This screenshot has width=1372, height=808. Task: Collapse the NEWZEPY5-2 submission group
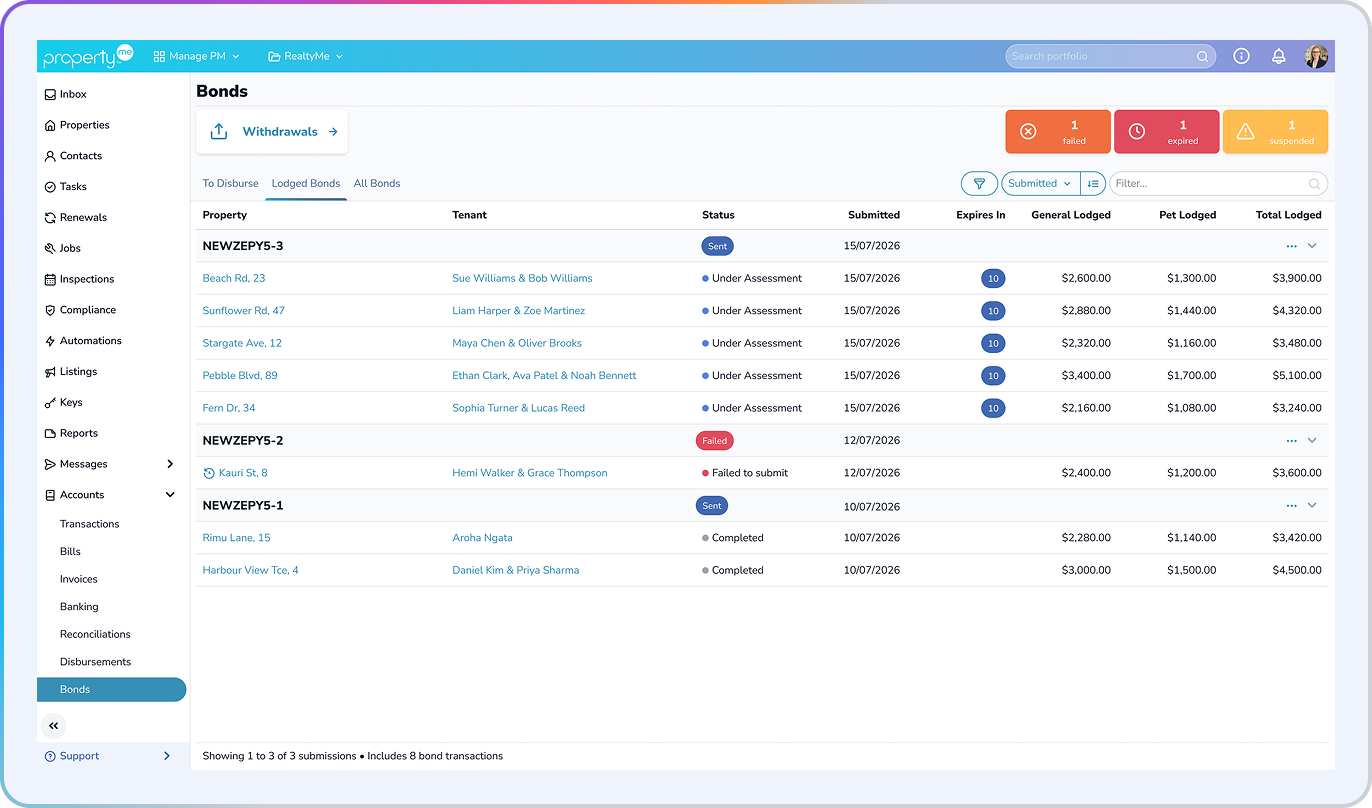pos(1313,441)
